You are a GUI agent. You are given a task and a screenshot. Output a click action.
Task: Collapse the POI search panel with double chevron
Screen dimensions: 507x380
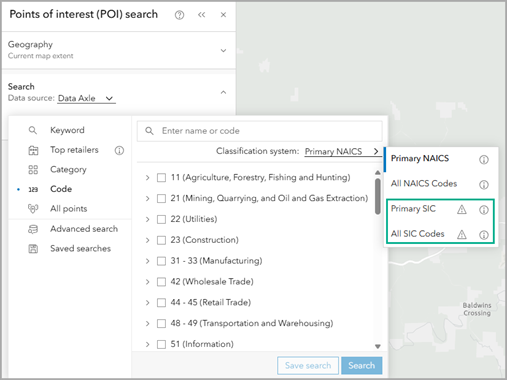pos(202,15)
